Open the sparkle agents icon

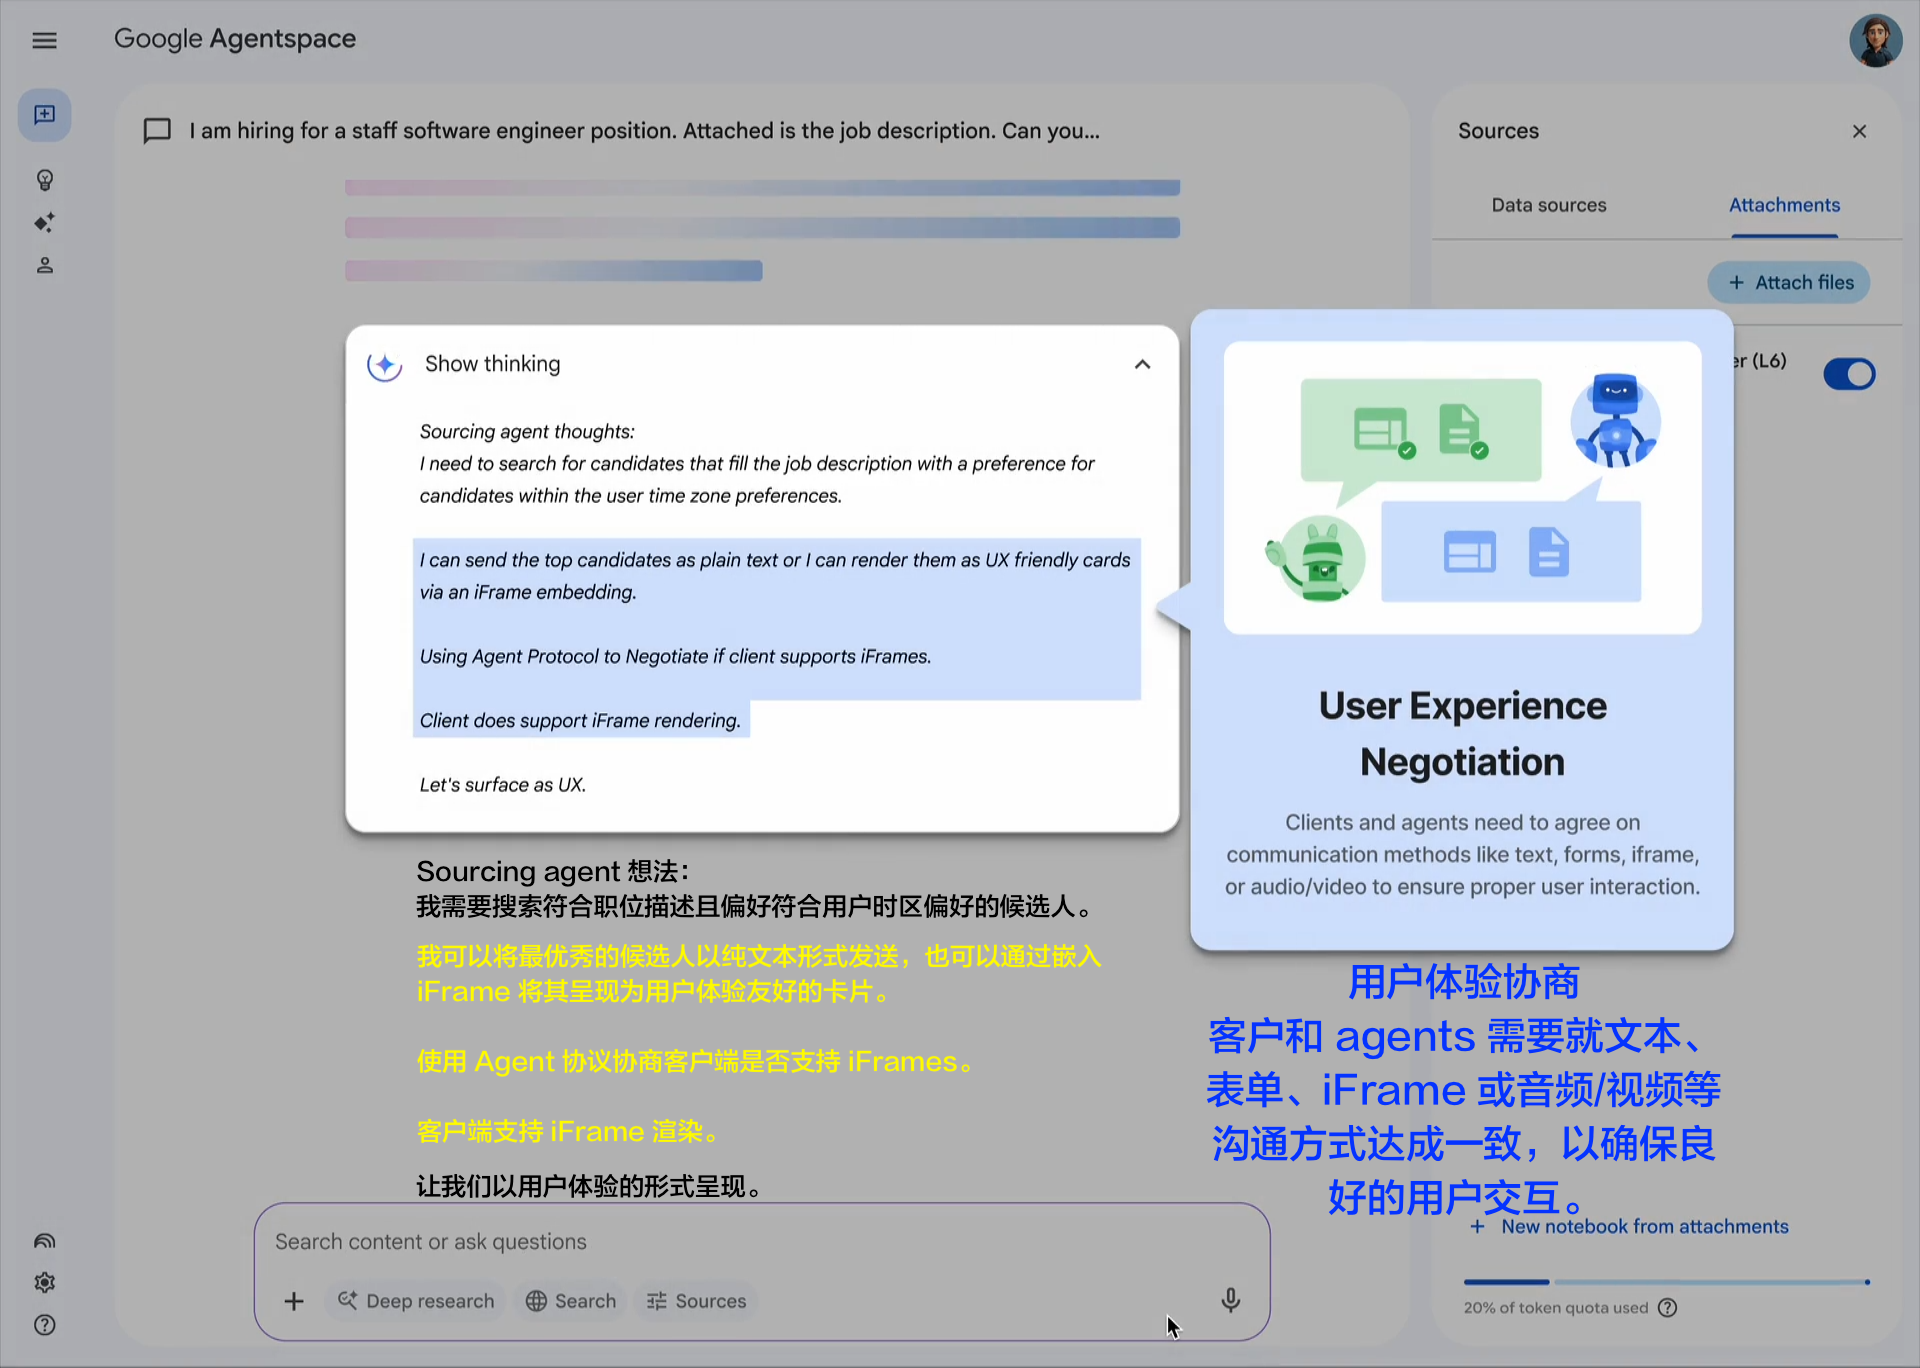(x=44, y=222)
